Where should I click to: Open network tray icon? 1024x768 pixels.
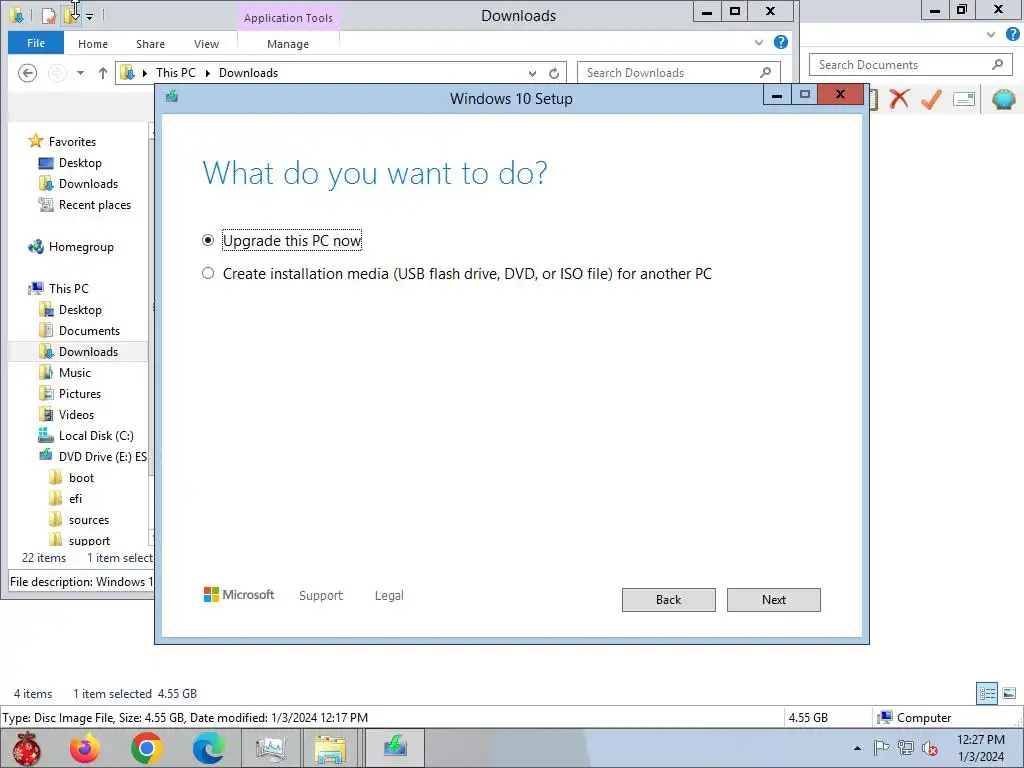click(x=906, y=748)
